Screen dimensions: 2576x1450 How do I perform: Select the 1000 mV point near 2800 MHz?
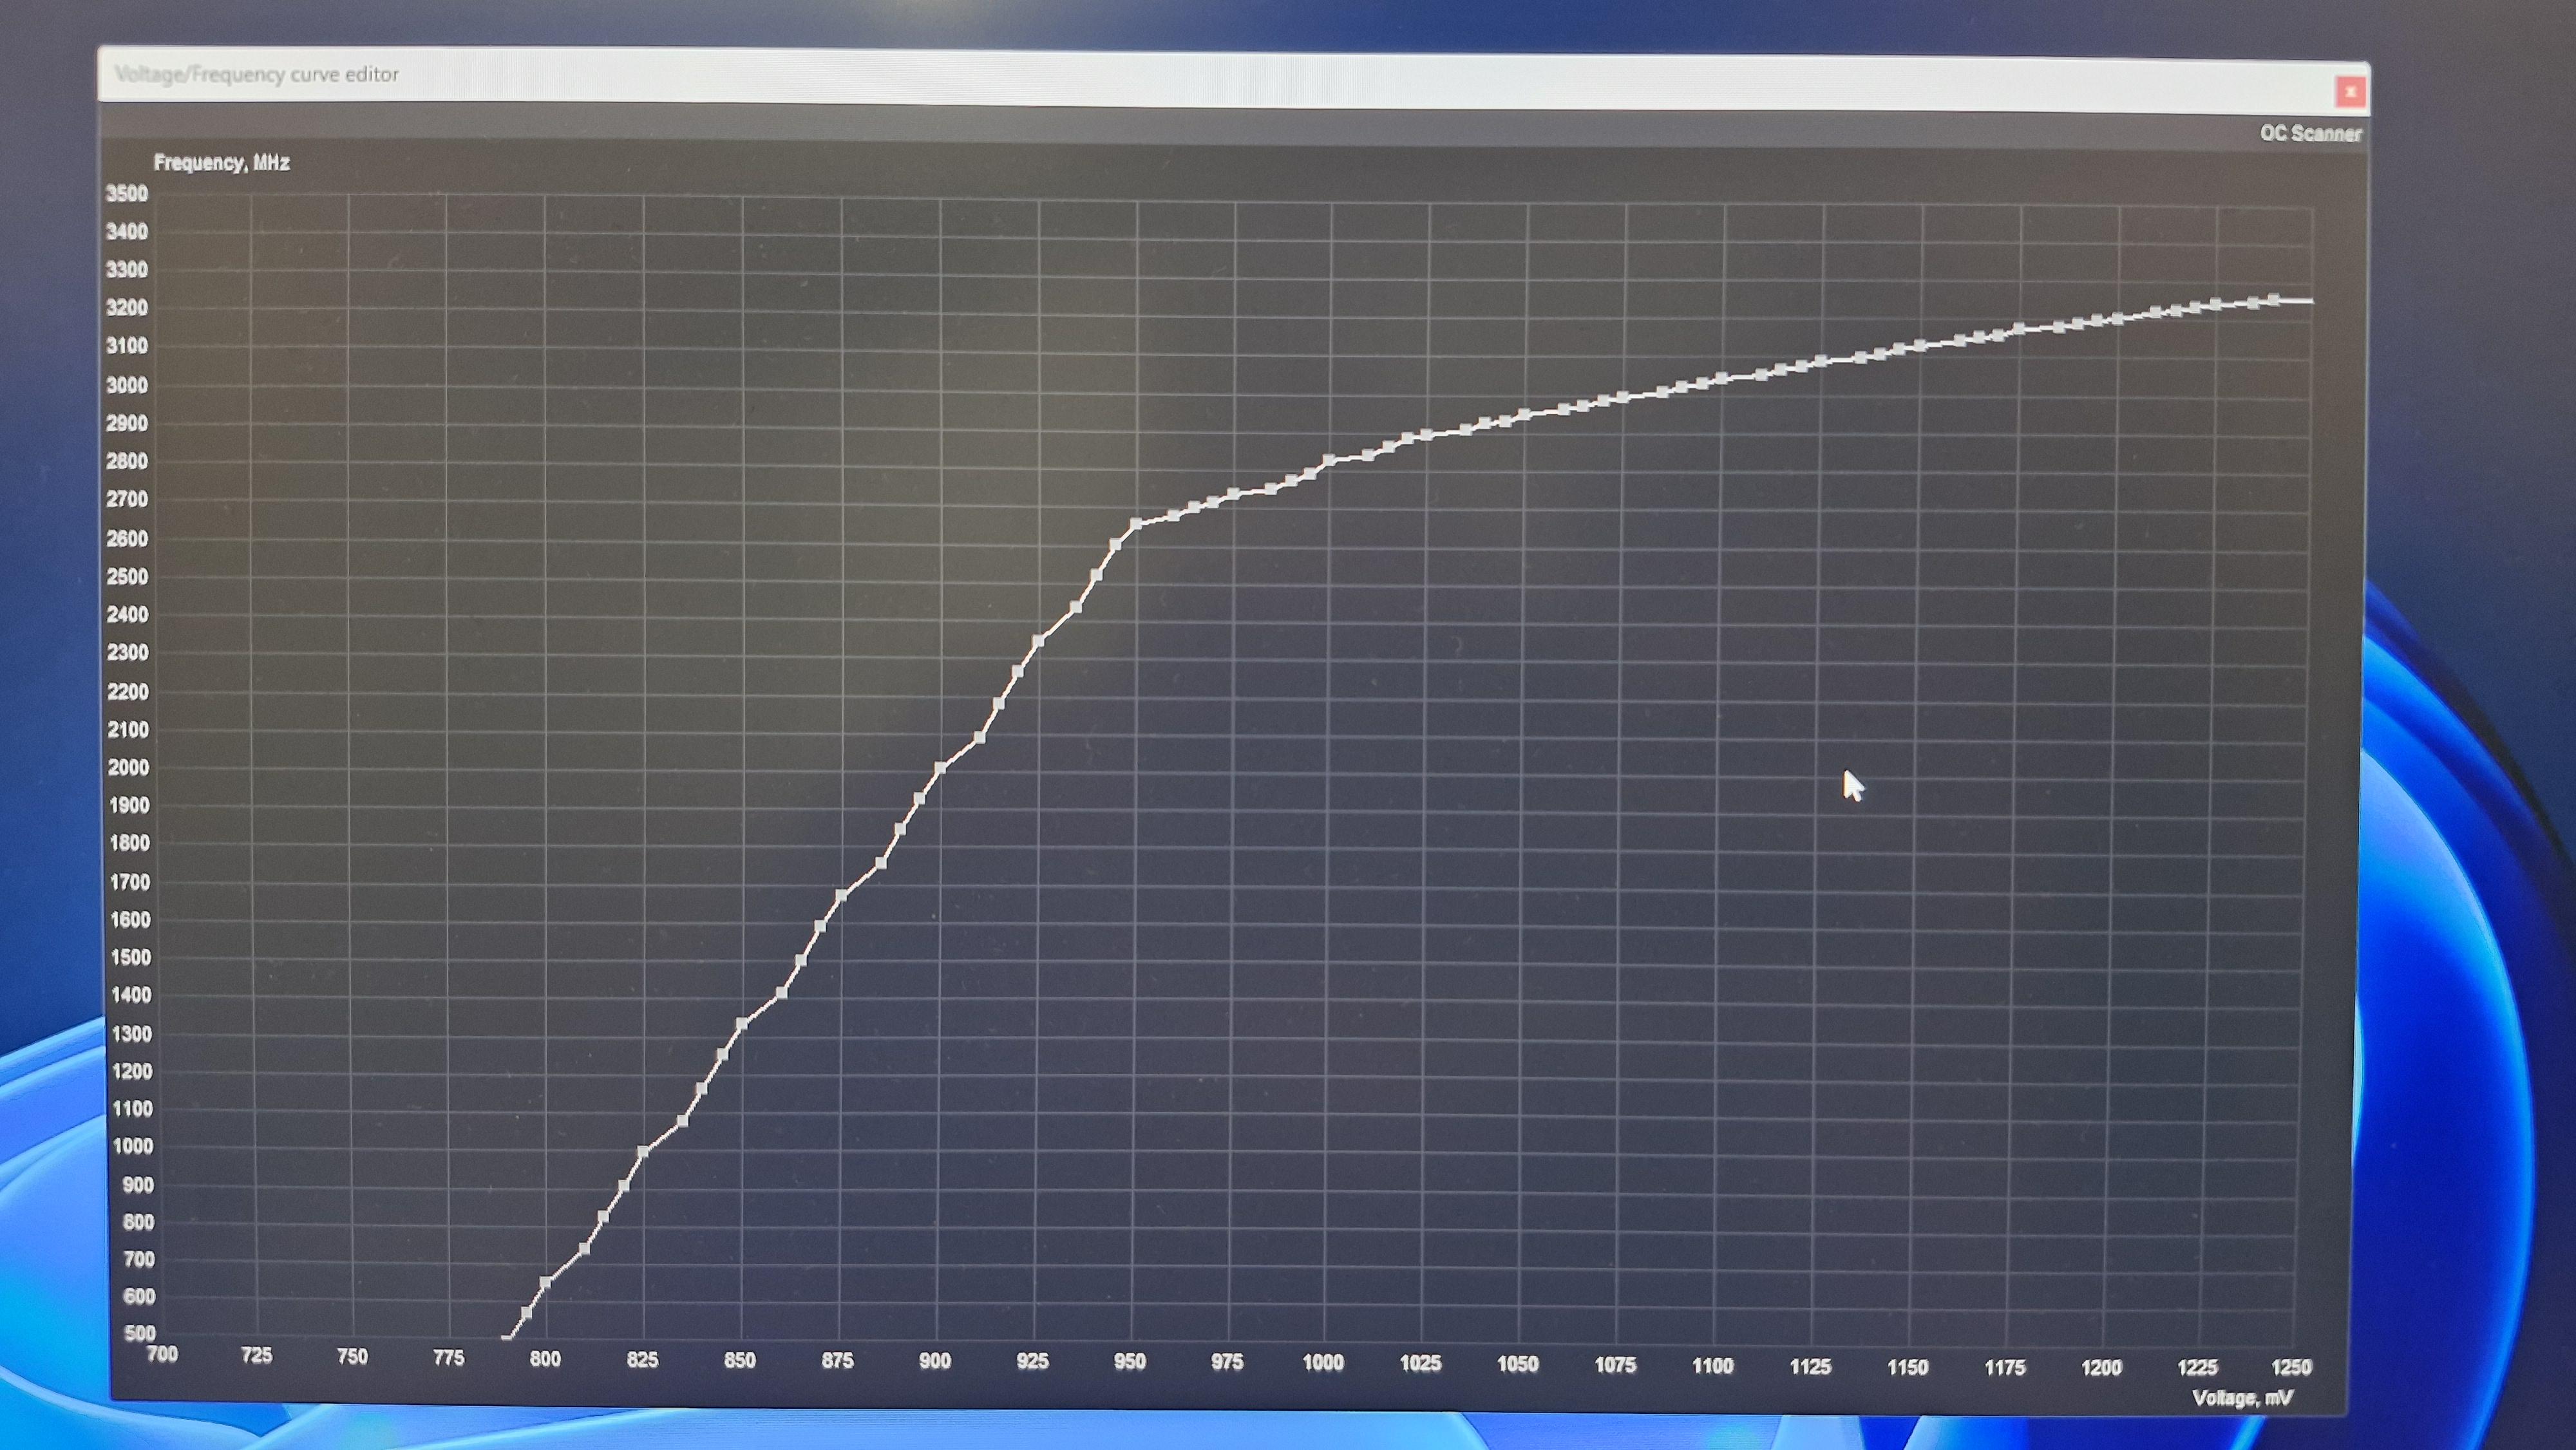1330,461
